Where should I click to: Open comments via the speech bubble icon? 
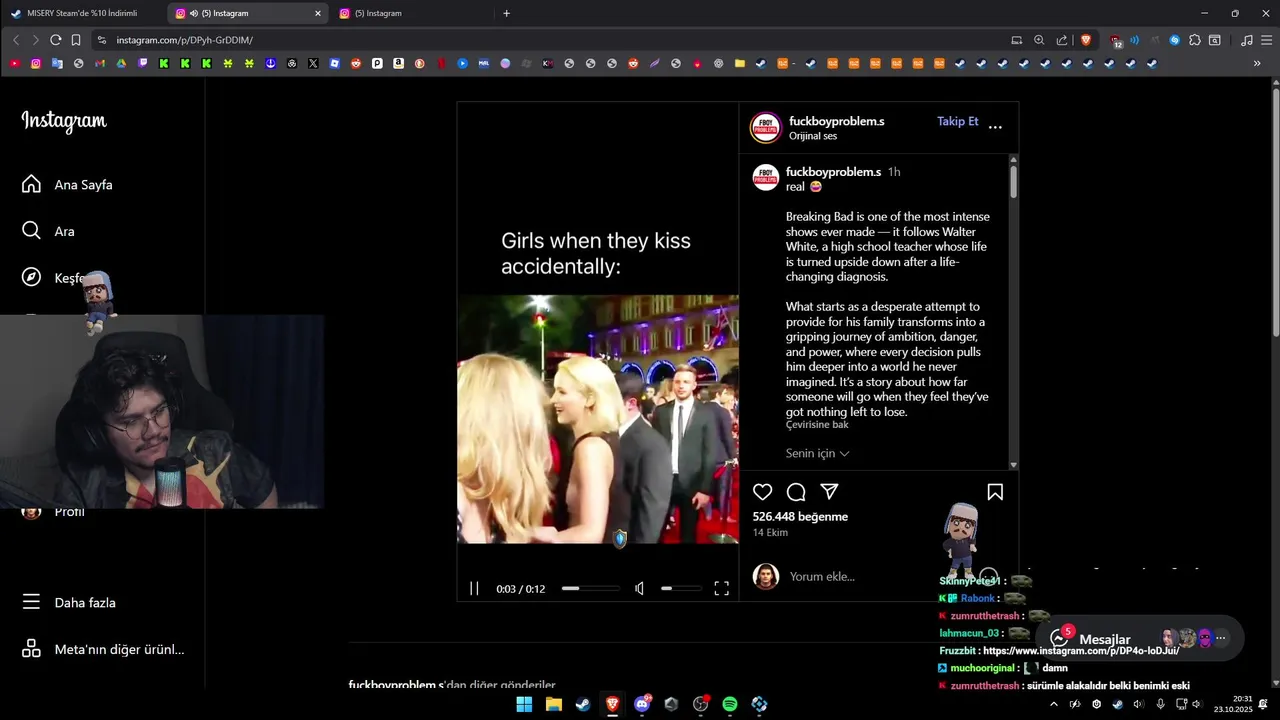pyautogui.click(x=796, y=492)
